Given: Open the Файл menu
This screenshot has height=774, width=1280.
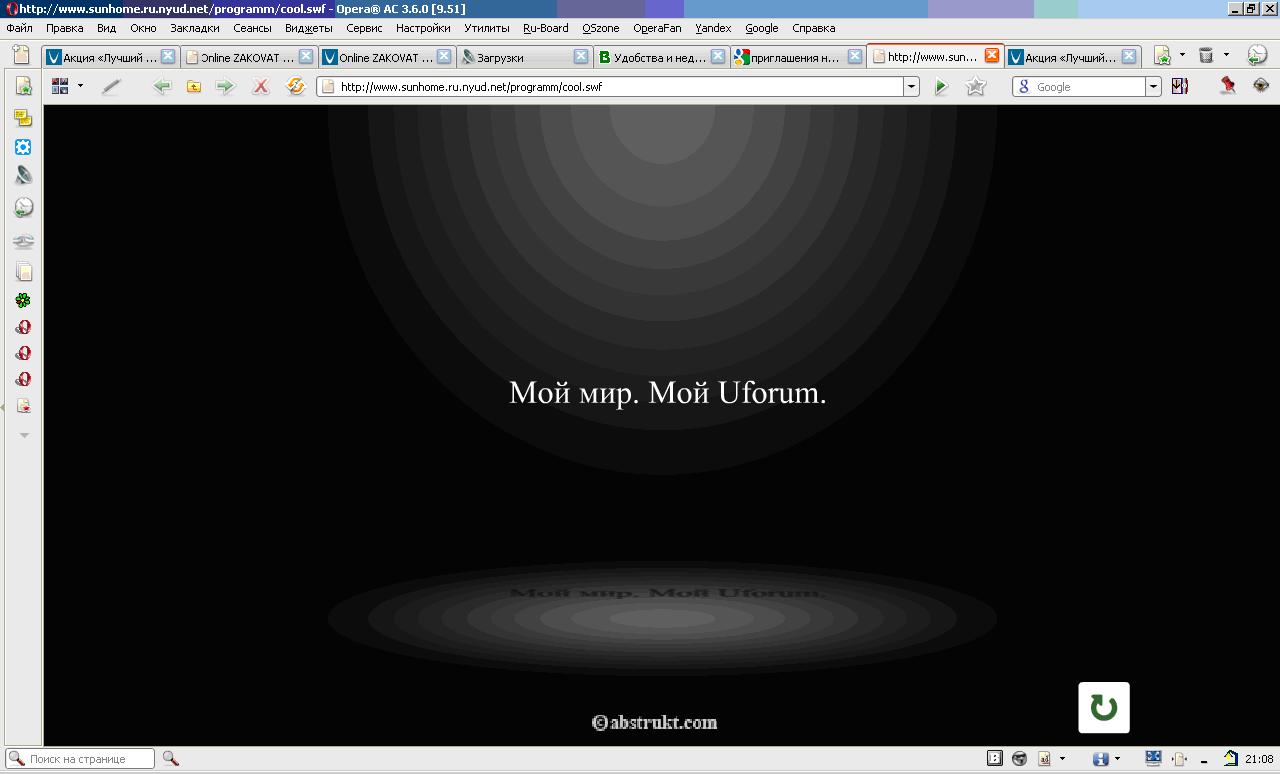Looking at the screenshot, I should (x=19, y=28).
